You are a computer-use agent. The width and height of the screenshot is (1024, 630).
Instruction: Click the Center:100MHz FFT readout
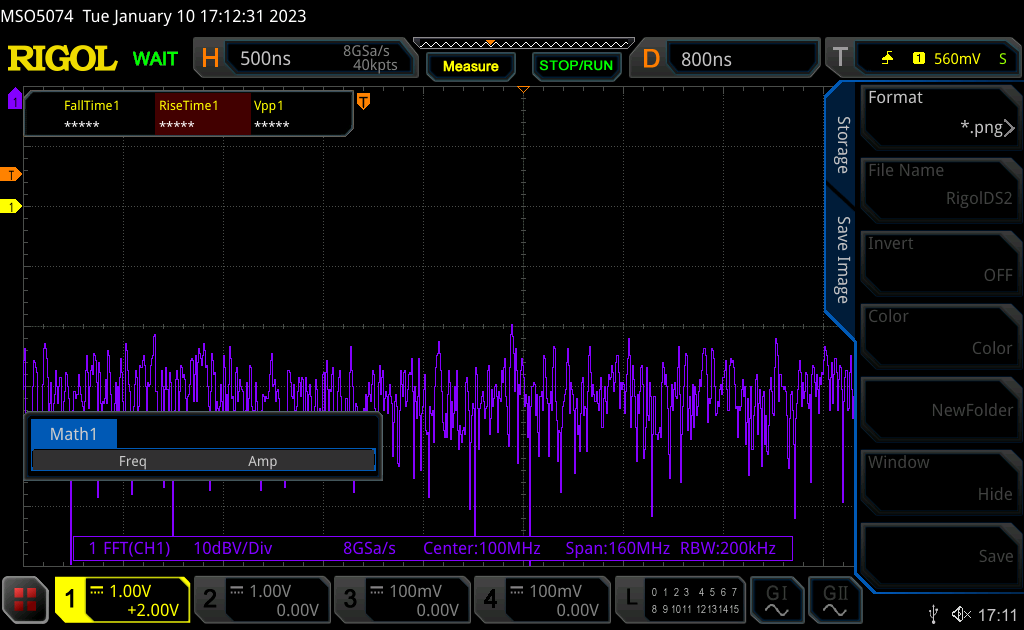tap(481, 548)
